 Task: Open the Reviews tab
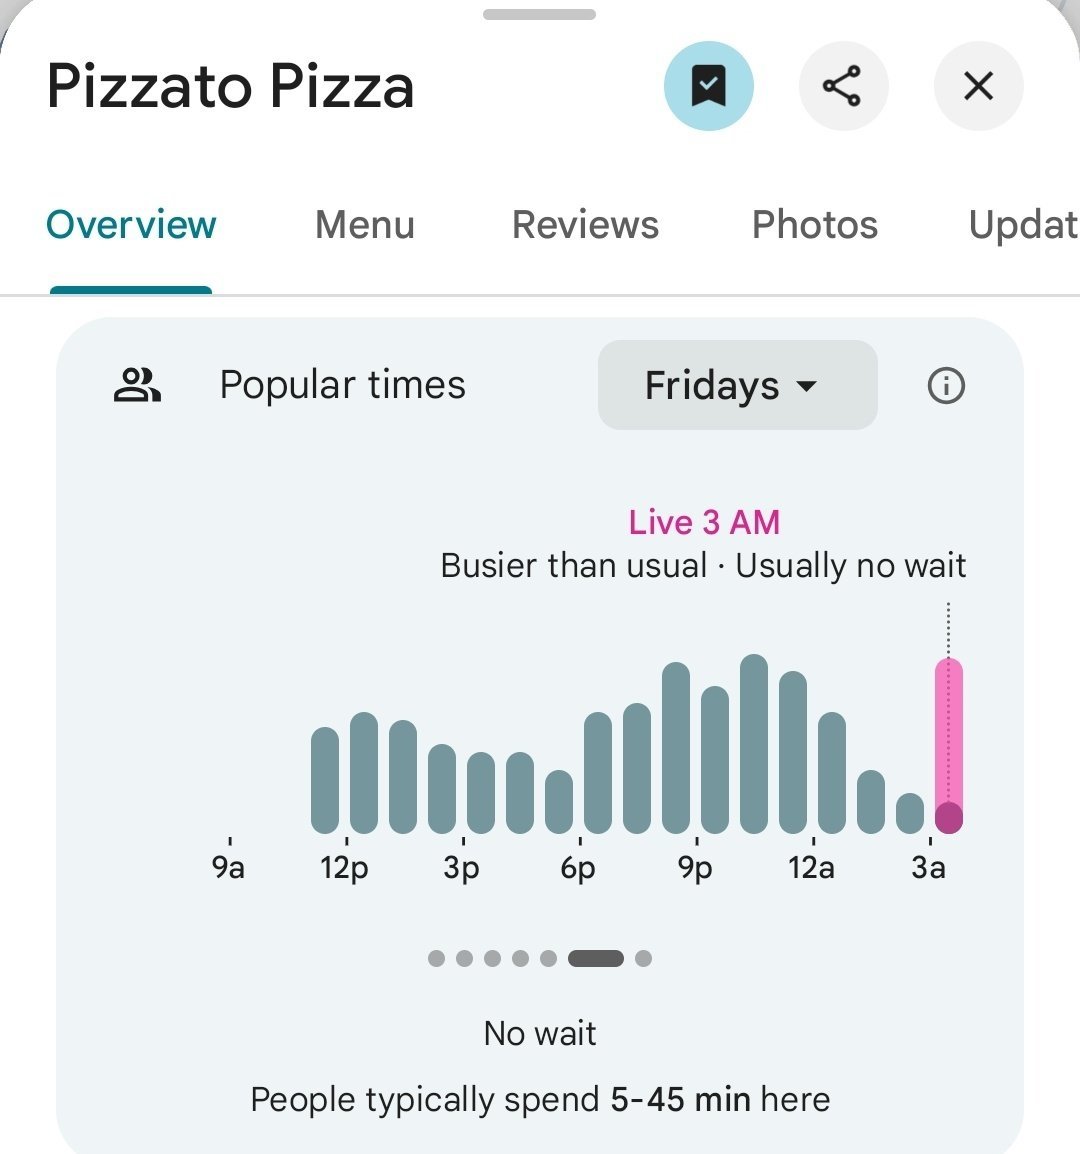click(585, 225)
